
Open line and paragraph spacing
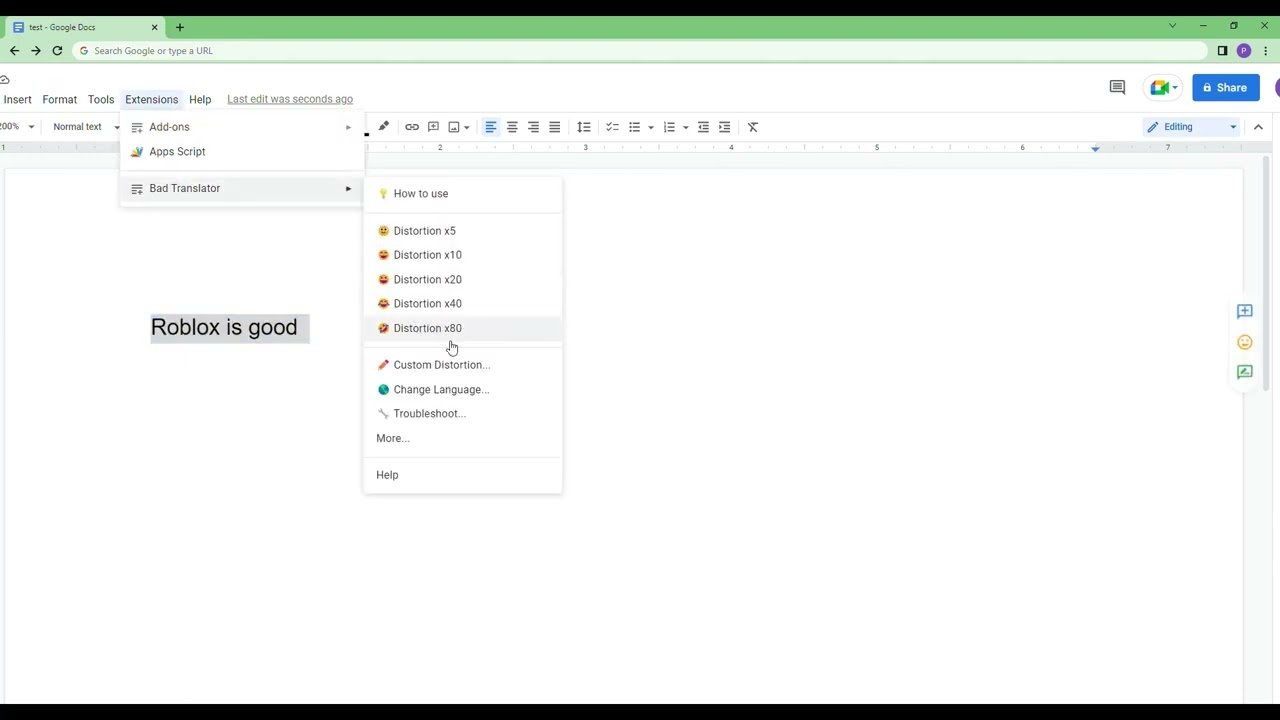pos(584,127)
